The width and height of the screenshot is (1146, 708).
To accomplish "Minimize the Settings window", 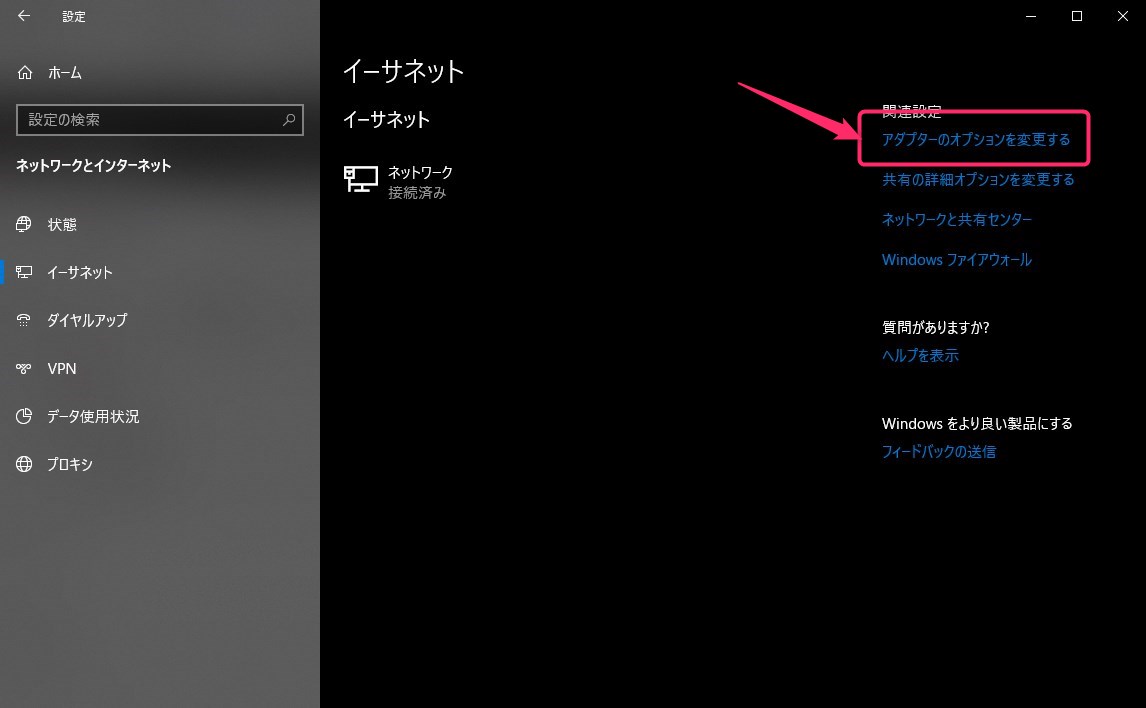I will [1031, 16].
